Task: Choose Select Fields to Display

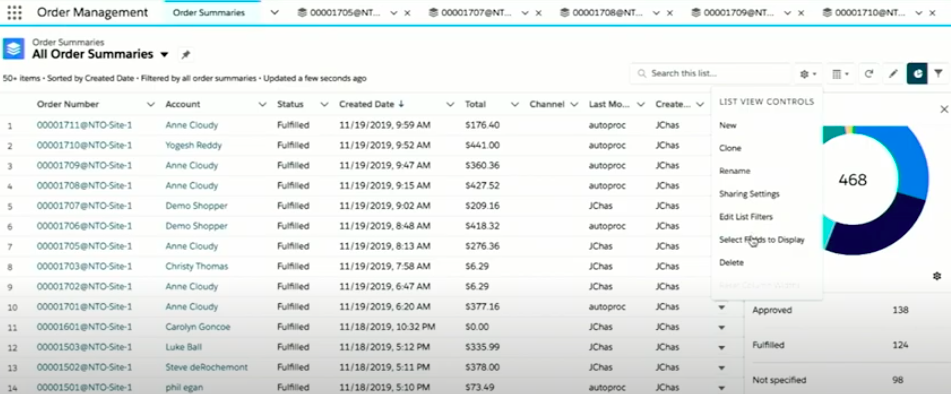Action: tap(762, 239)
